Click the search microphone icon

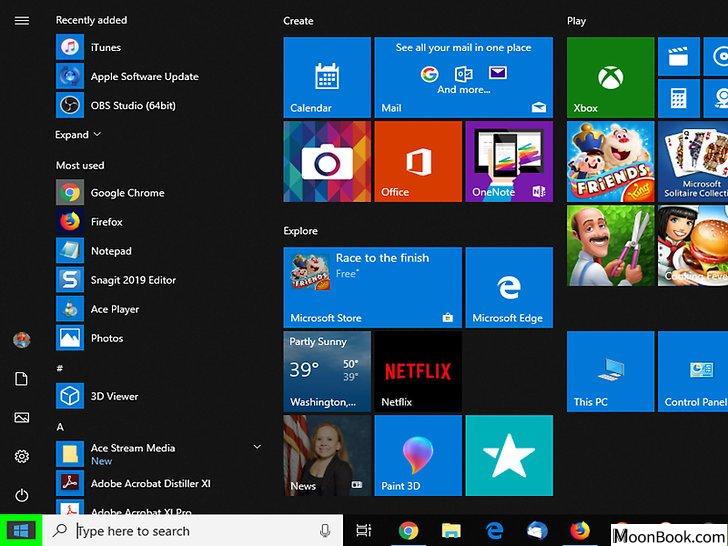(x=325, y=530)
